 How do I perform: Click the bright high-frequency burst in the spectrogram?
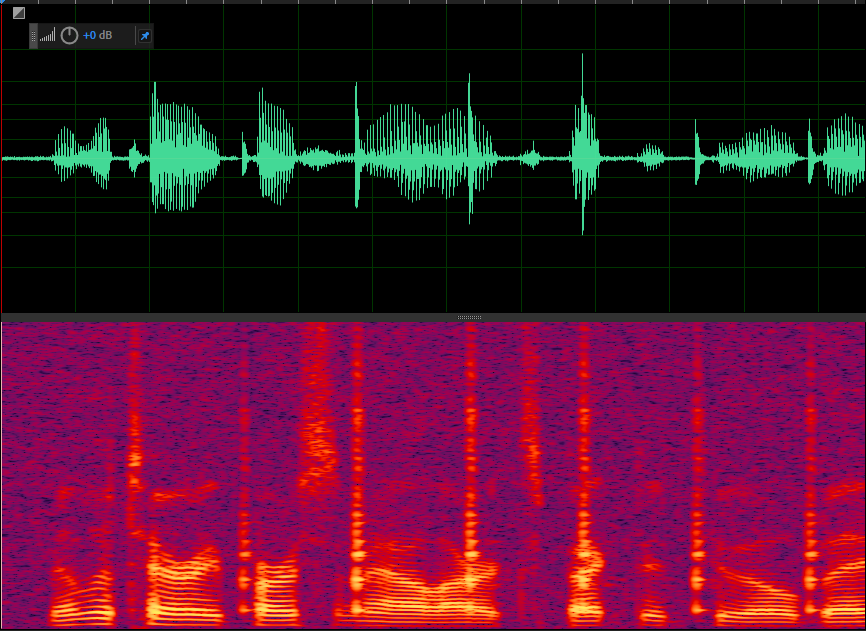coord(320,440)
